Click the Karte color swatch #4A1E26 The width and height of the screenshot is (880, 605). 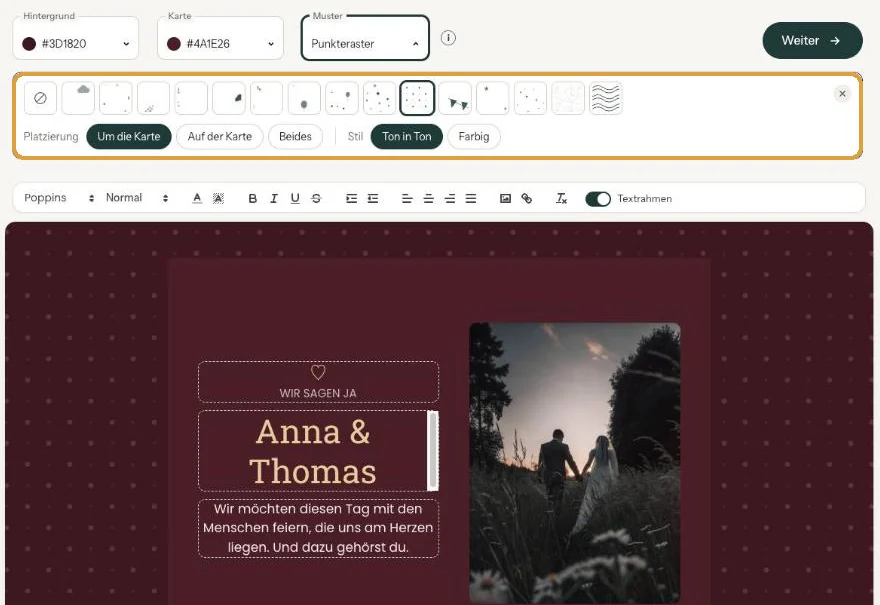(174, 44)
